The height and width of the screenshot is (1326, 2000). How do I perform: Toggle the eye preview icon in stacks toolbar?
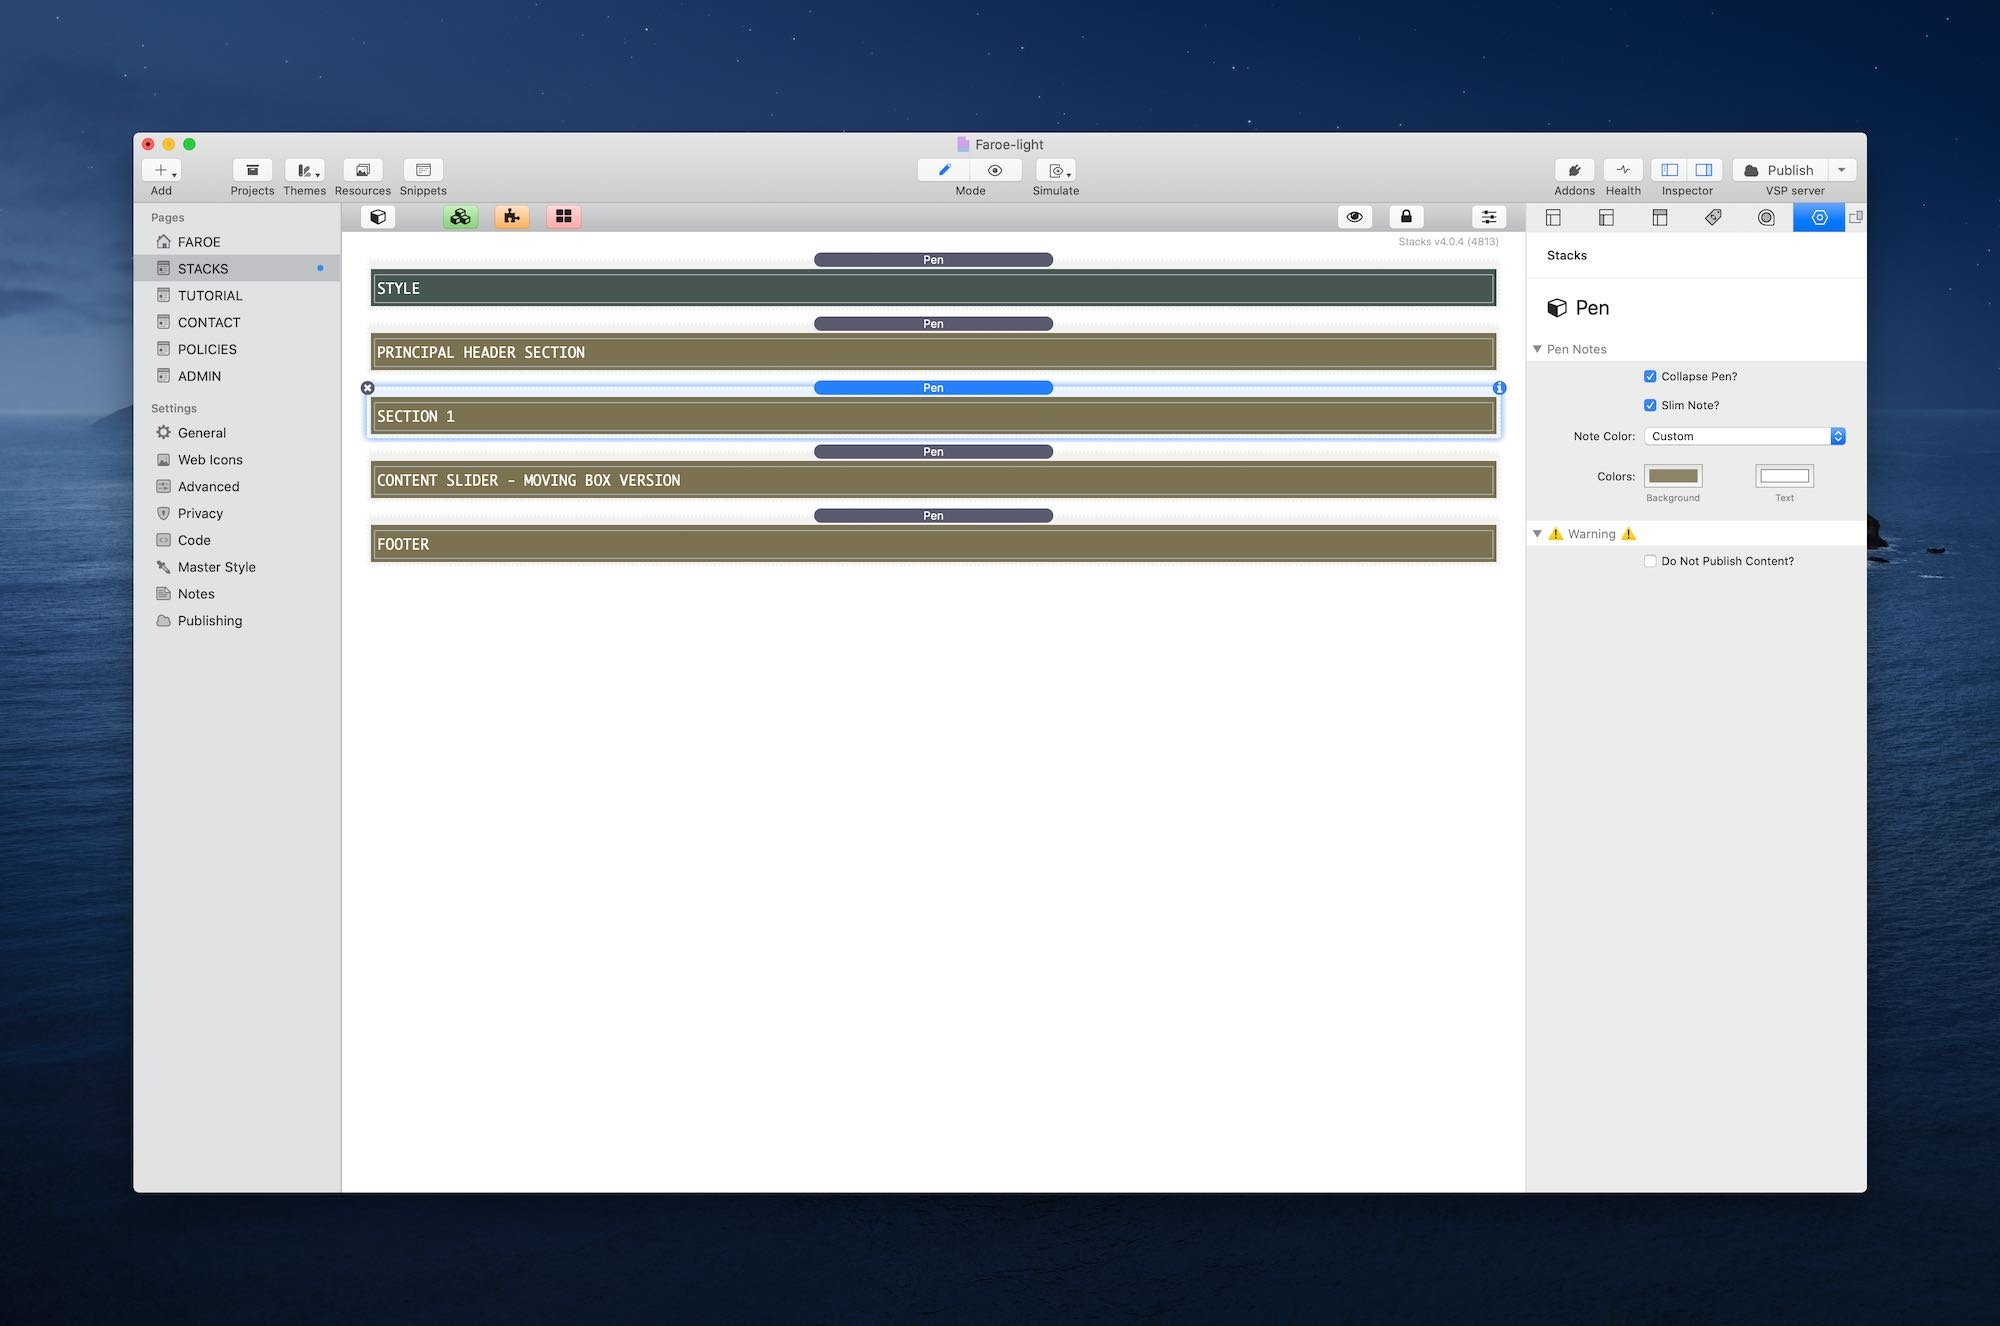tap(1354, 217)
